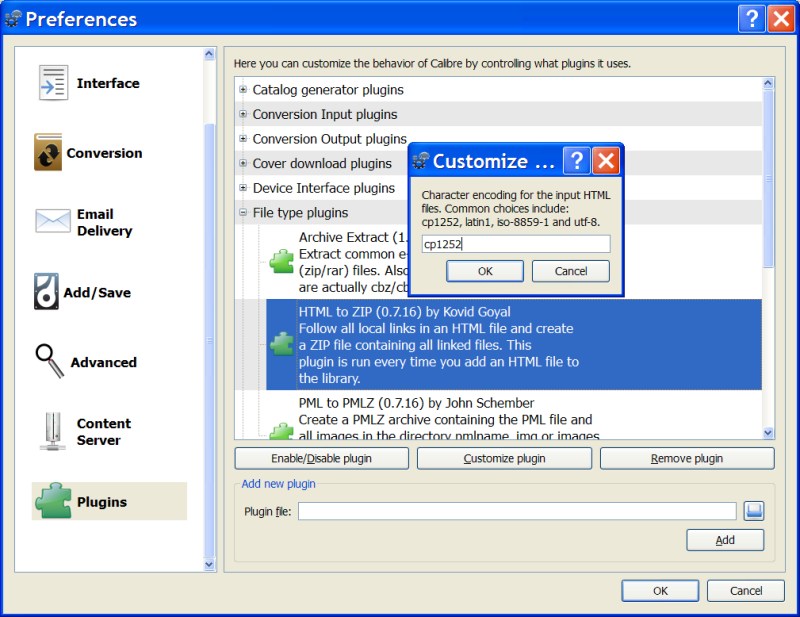Select the Content Server icon
The image size is (800, 617).
(53, 431)
